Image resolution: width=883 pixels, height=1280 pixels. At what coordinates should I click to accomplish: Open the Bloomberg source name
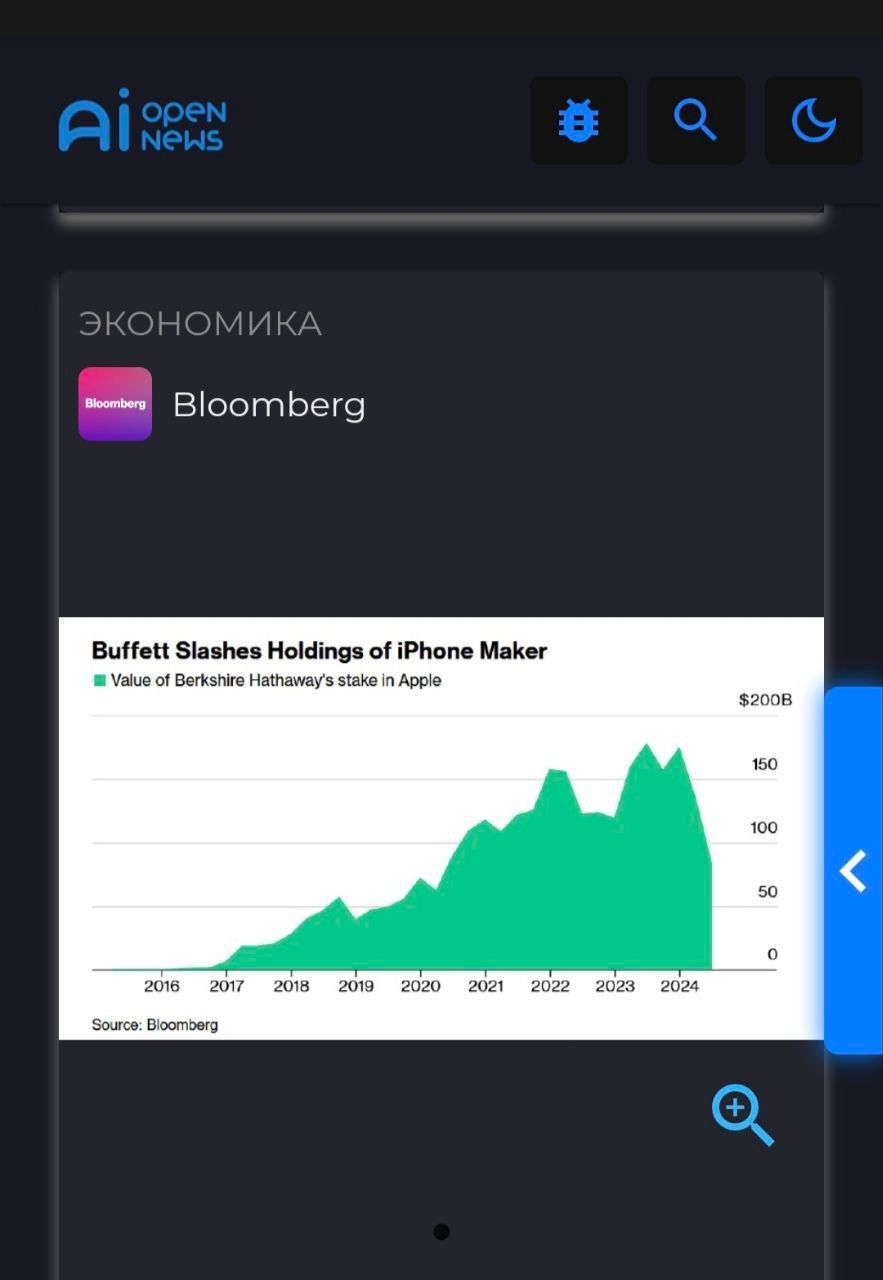[269, 405]
